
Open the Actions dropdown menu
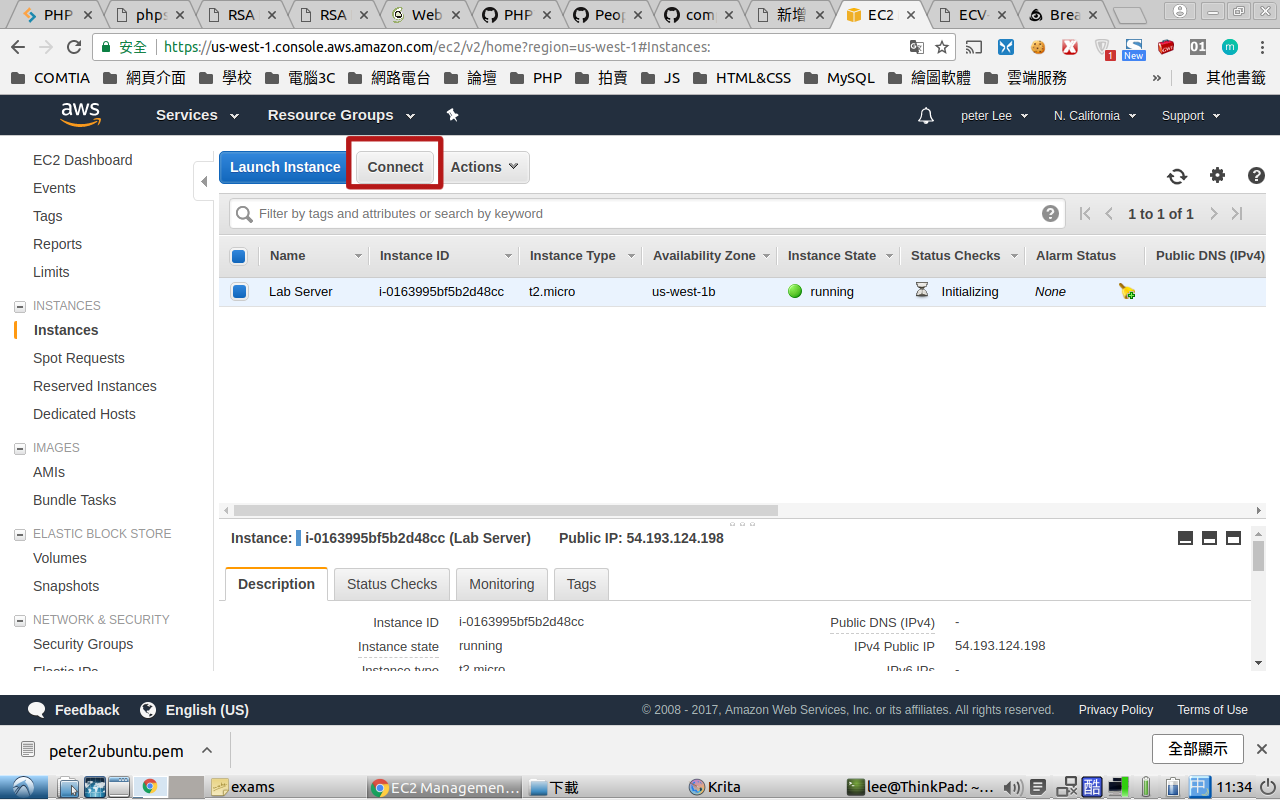click(484, 167)
